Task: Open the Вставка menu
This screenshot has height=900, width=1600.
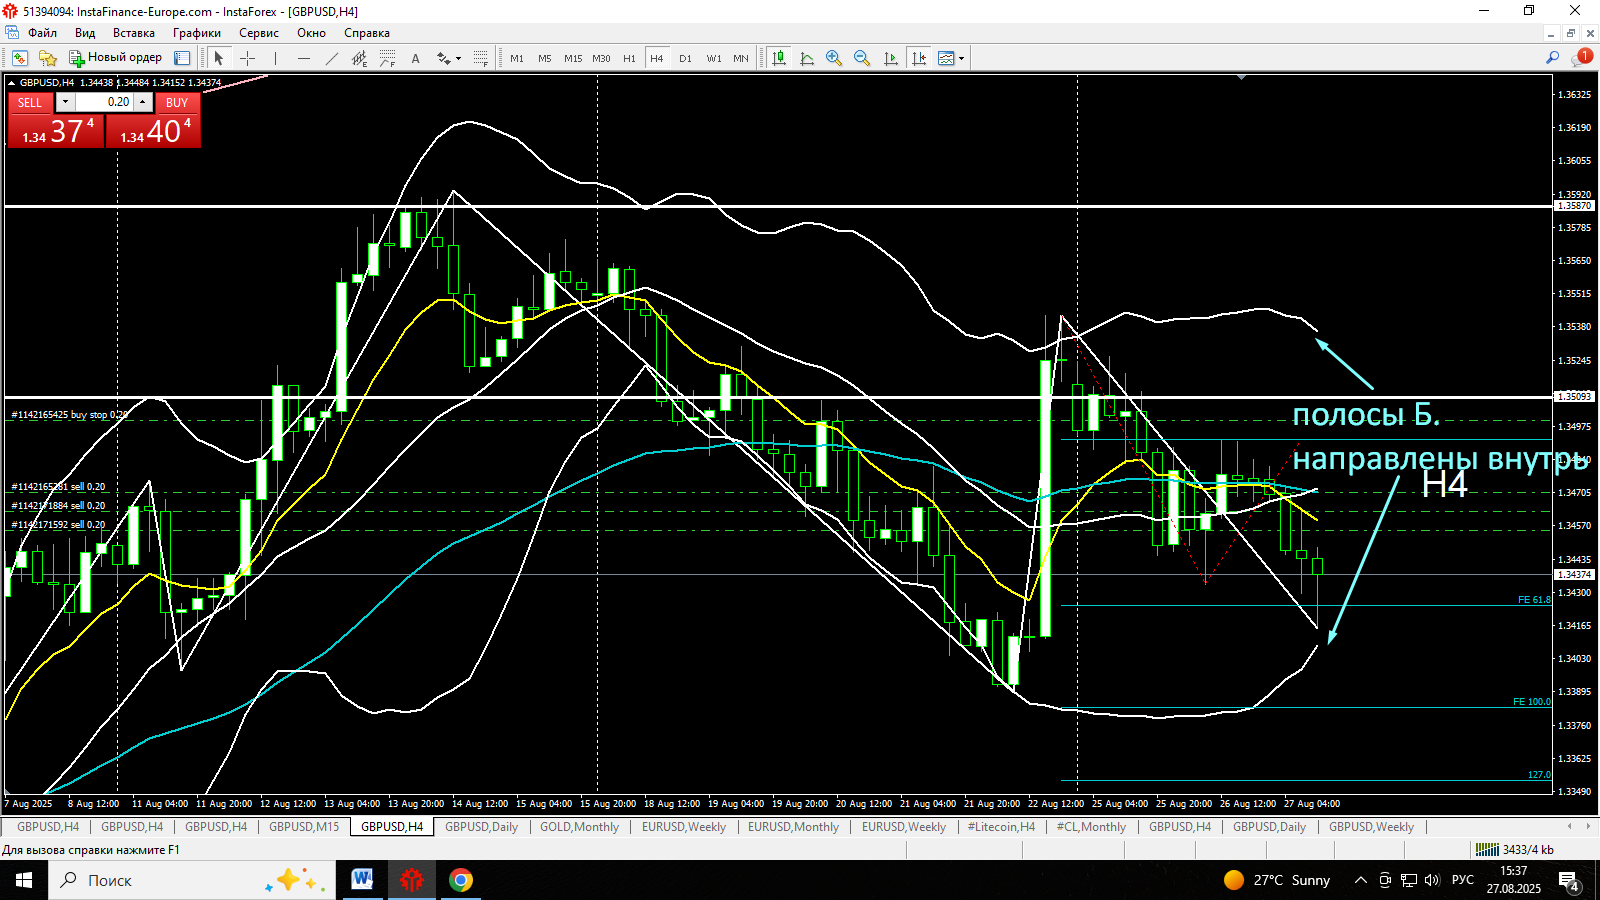Action: tap(134, 33)
